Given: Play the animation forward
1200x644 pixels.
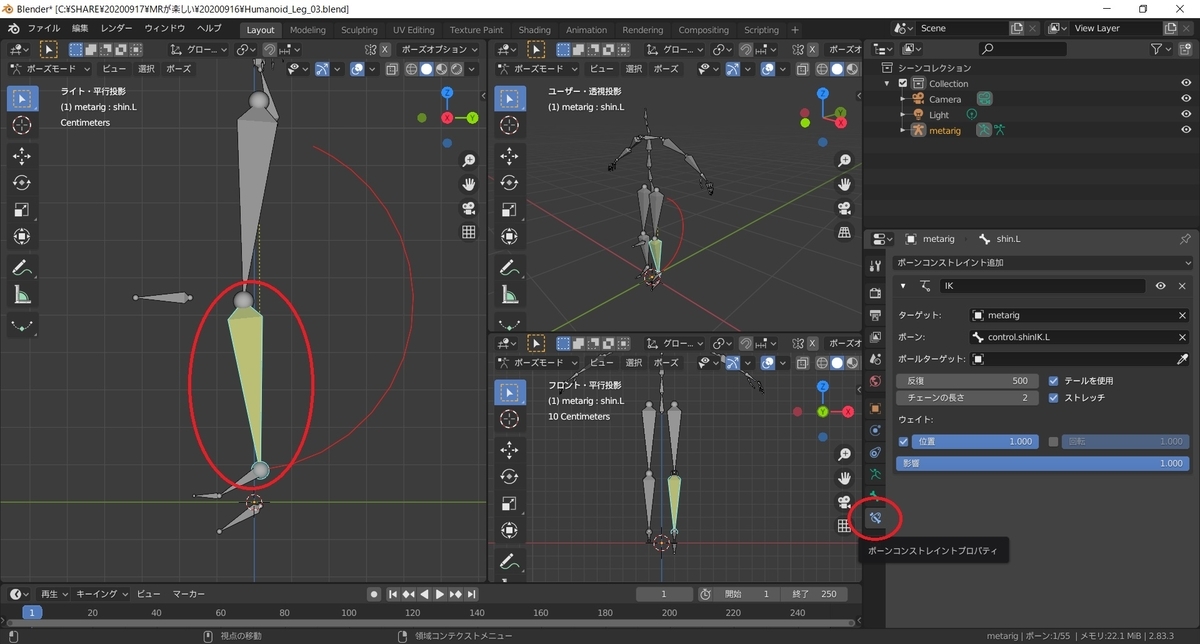Looking at the screenshot, I should tap(440, 594).
